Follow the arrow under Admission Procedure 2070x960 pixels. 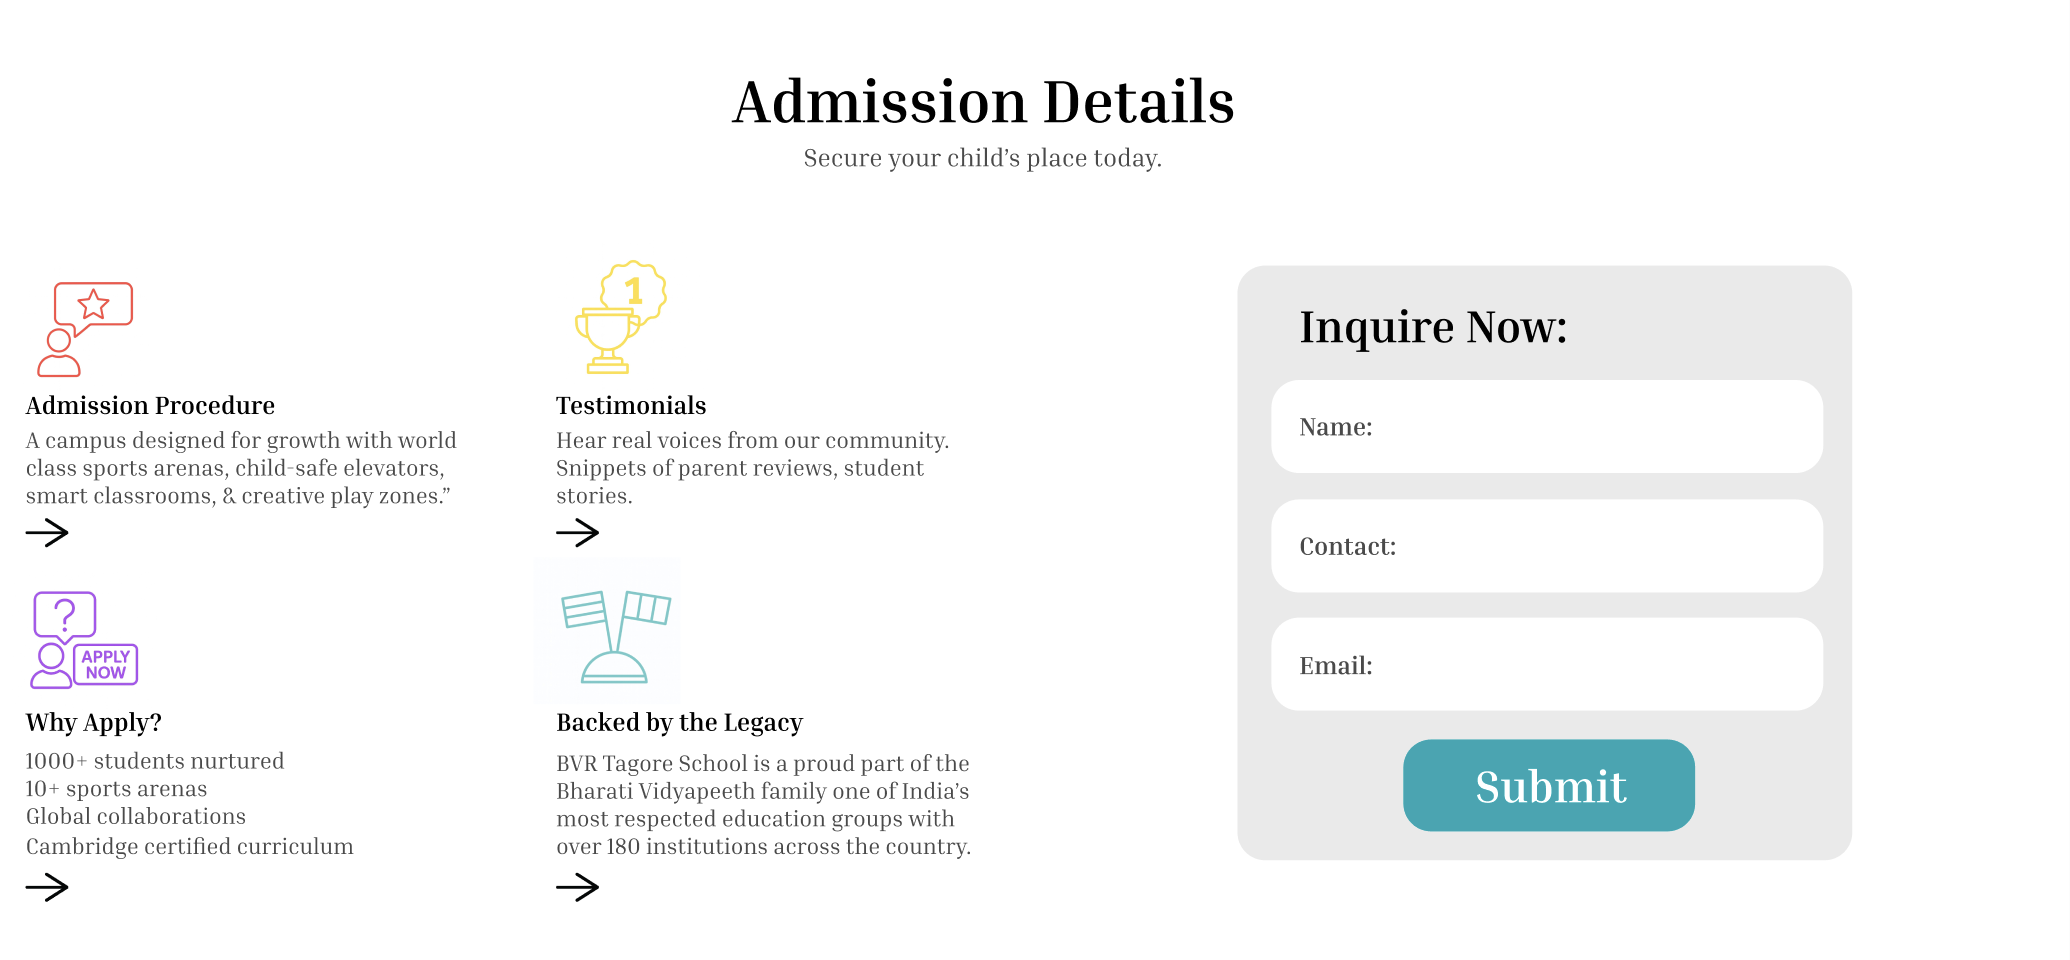click(x=47, y=533)
